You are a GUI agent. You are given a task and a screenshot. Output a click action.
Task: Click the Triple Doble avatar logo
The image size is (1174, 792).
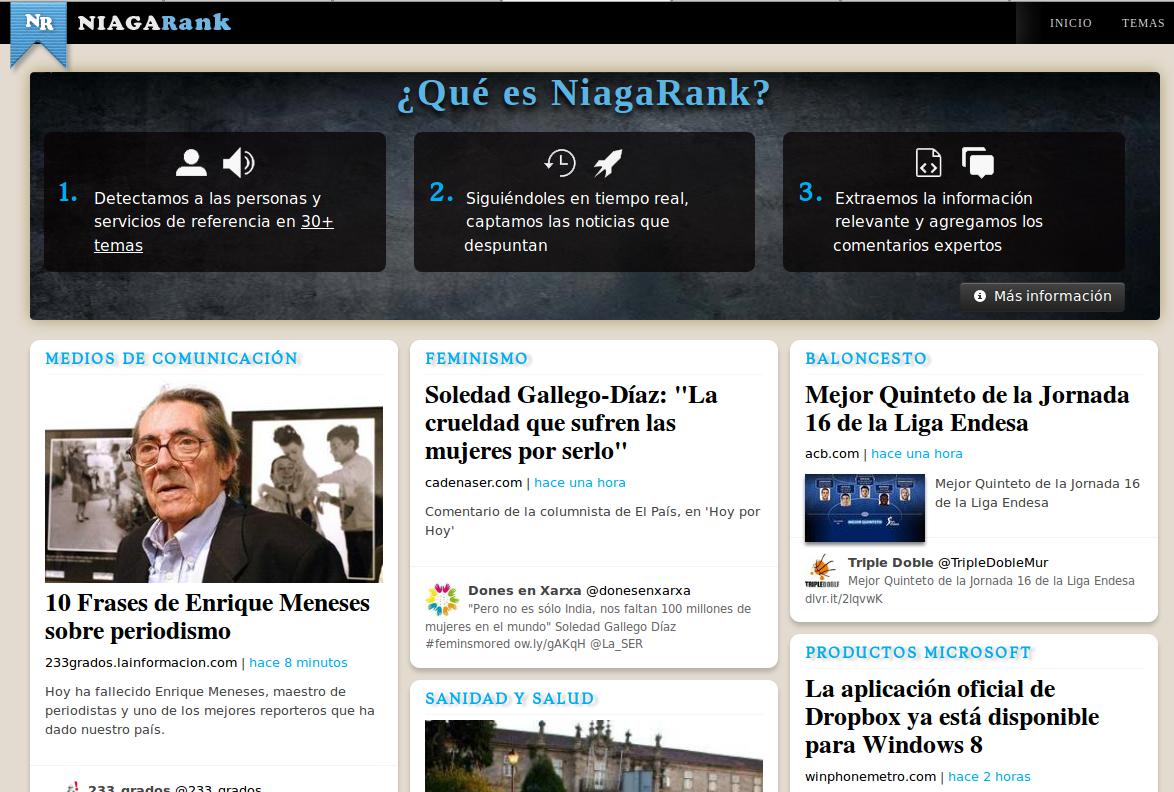[822, 572]
